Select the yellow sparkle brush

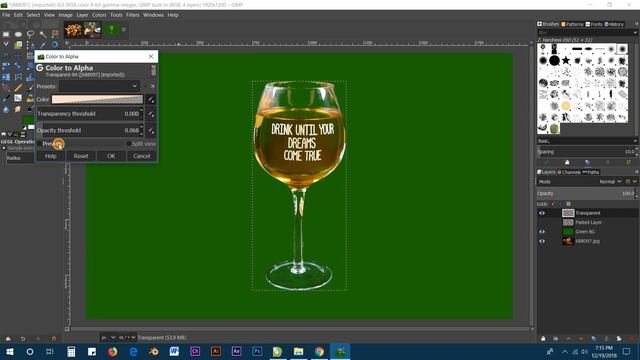pos(566,106)
